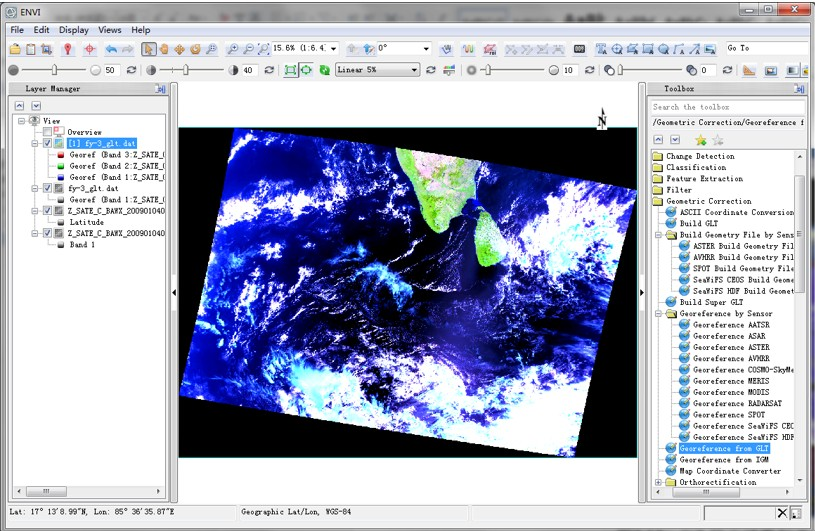Open the Data Manager clipboard icon
This screenshot has width=815, height=531.
31,49
